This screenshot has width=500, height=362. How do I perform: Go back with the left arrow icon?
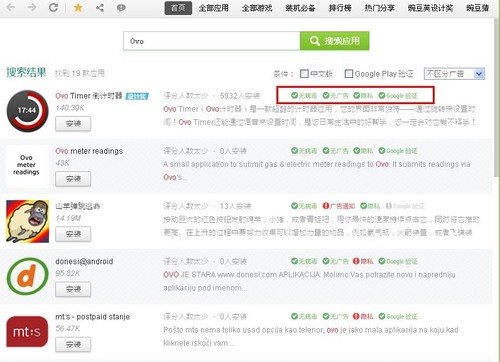11,7
